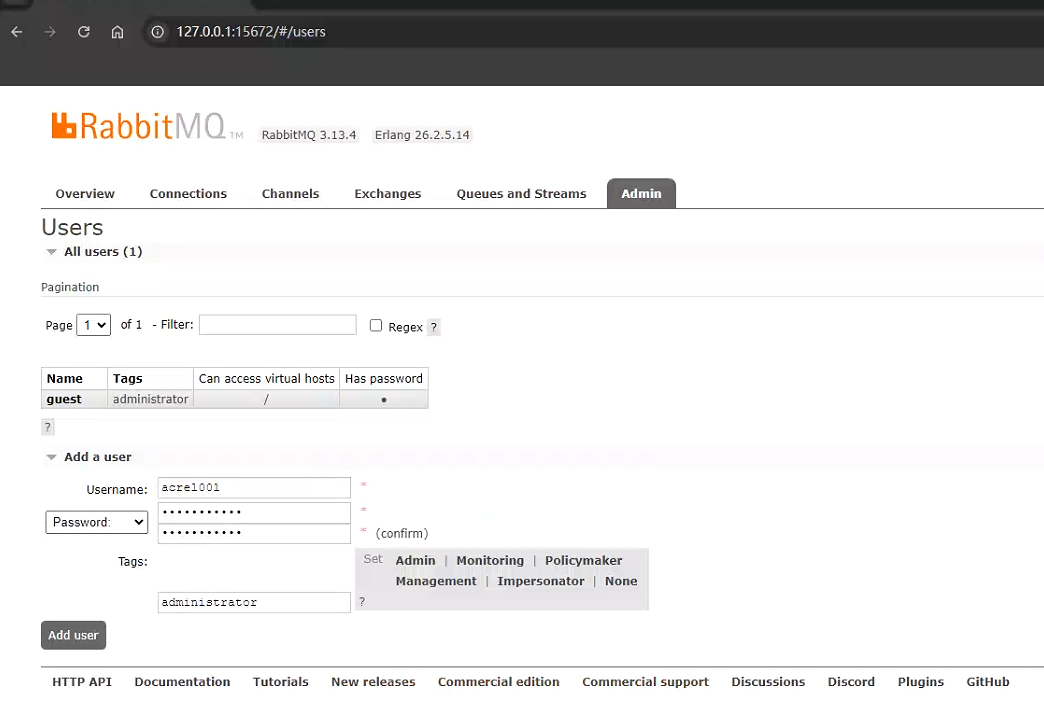Viewport: 1044px width, 724px height.
Task: Click the browser home icon
Action: (117, 32)
